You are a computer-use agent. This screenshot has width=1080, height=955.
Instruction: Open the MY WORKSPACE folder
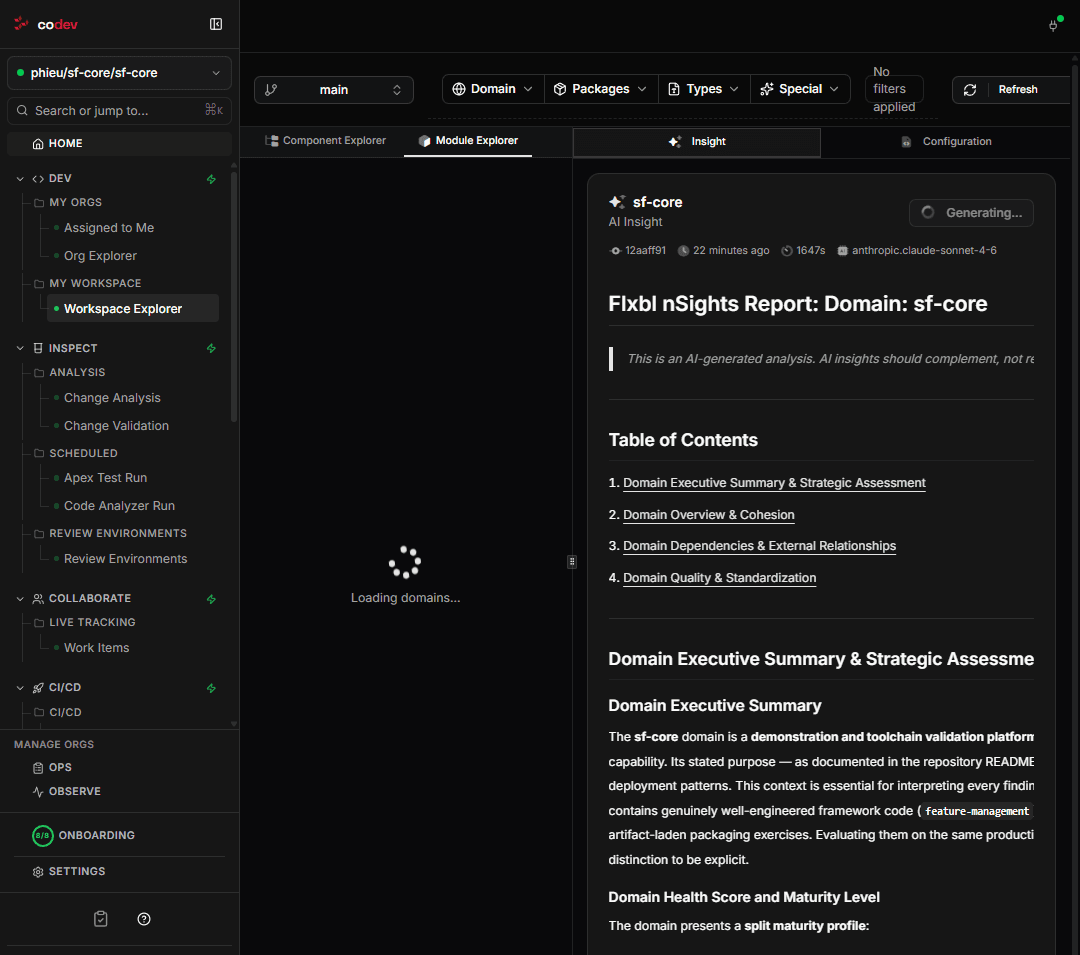95,284
